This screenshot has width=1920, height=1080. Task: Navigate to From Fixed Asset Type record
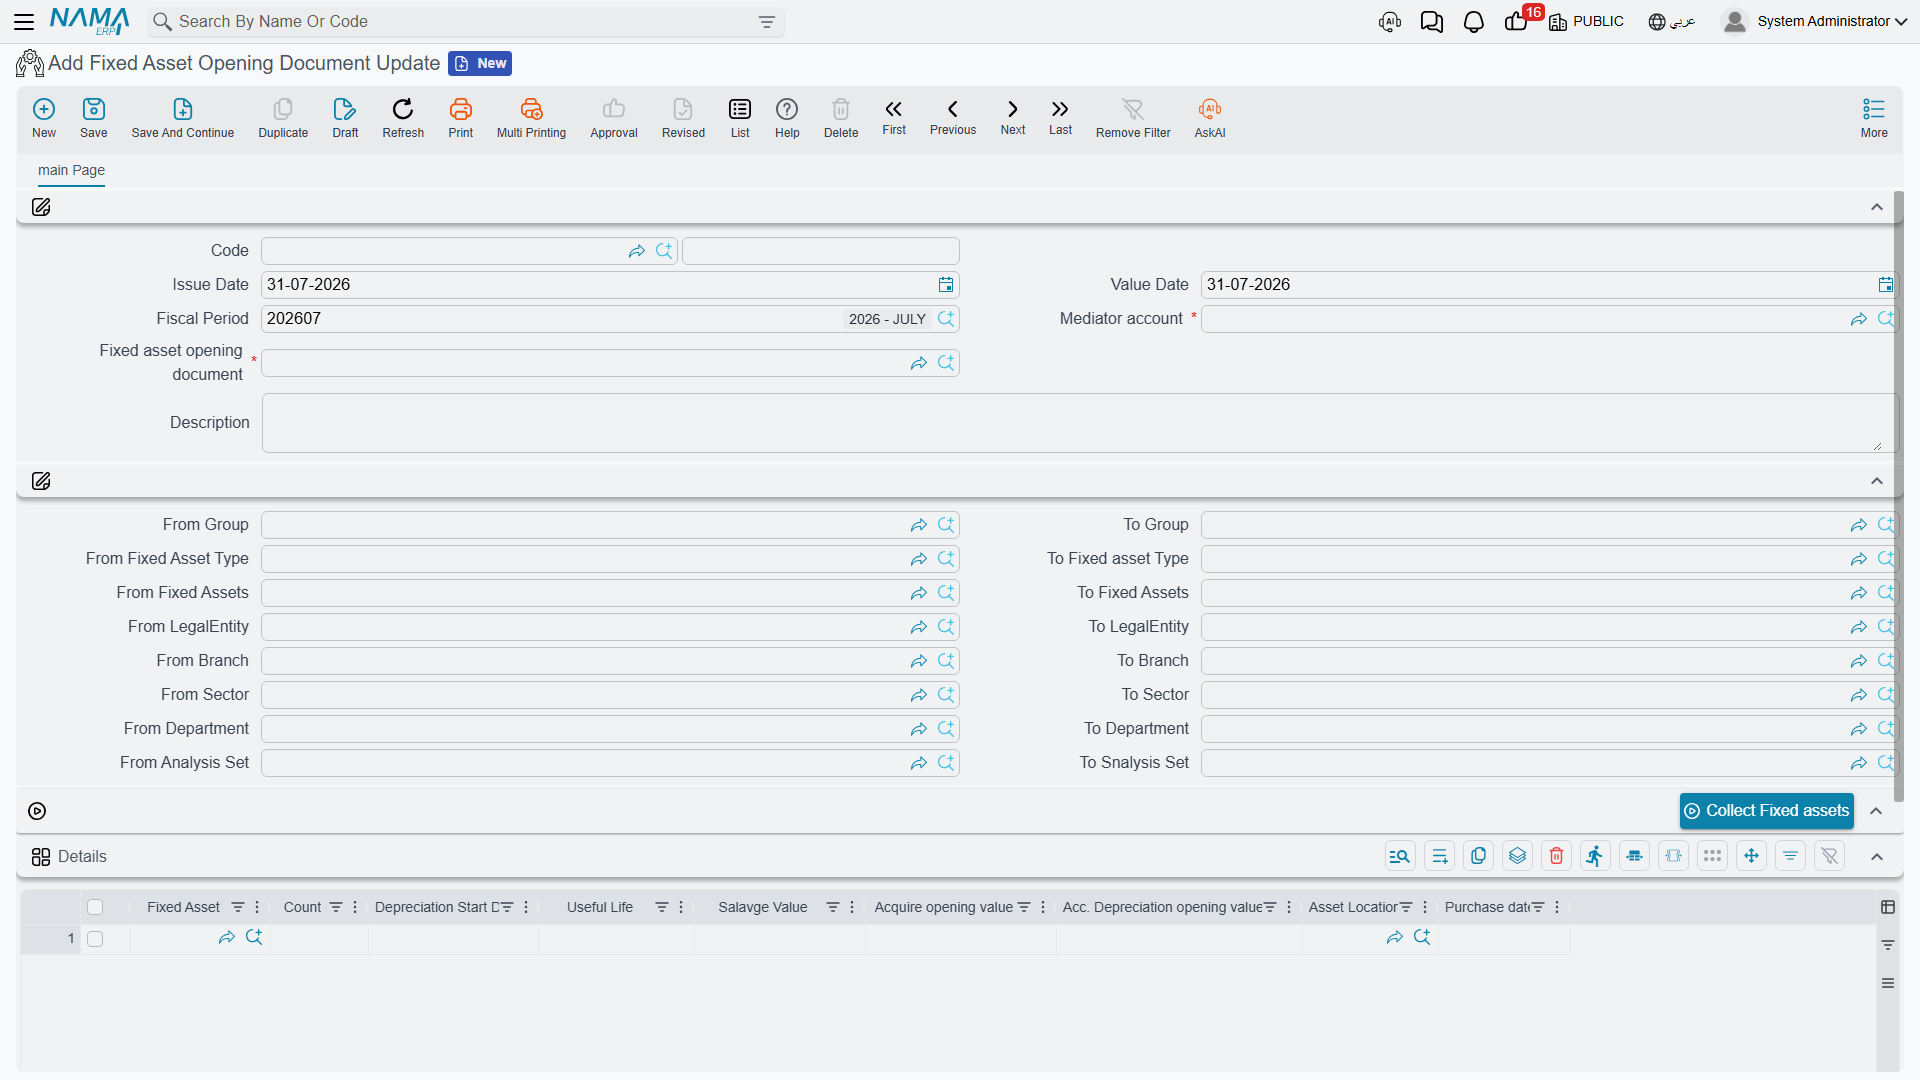click(x=918, y=559)
